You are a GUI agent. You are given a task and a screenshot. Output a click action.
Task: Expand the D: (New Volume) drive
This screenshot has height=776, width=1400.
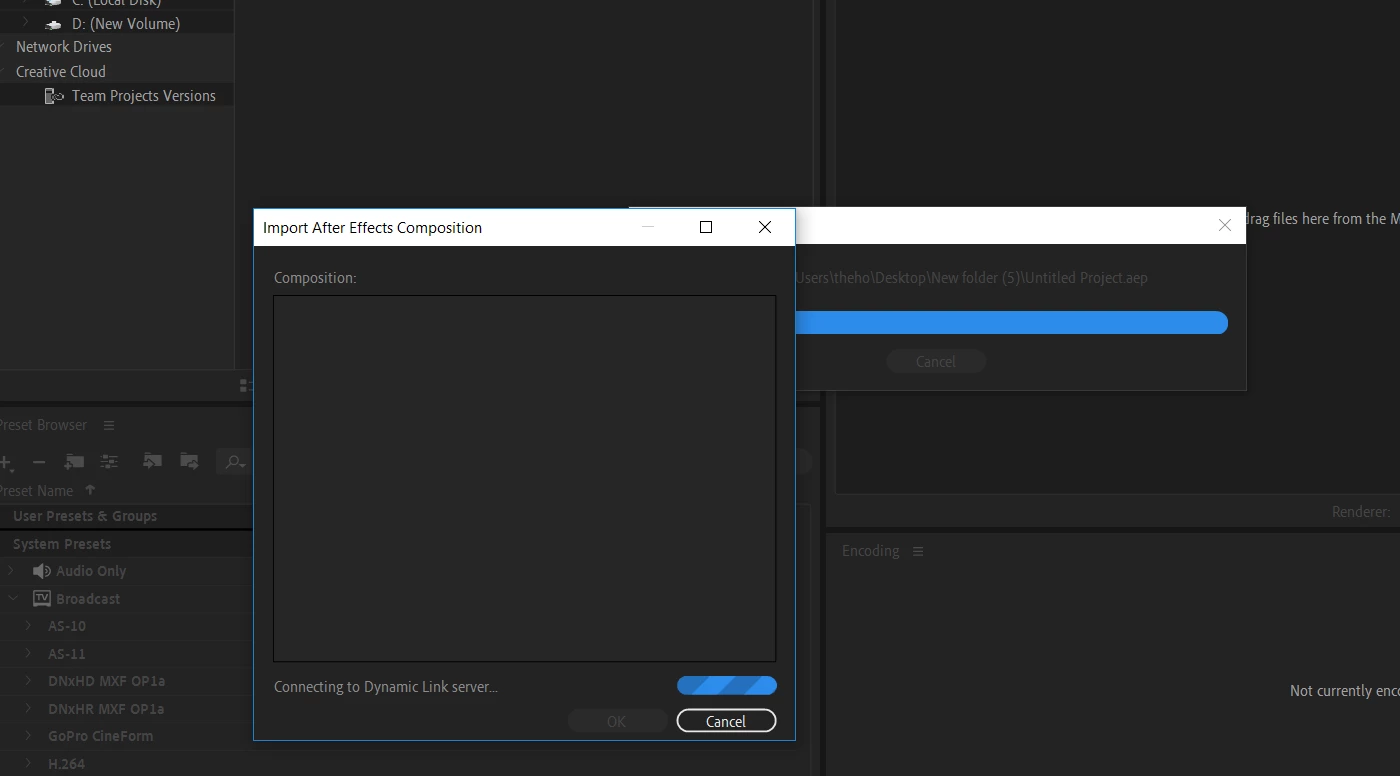coord(25,22)
